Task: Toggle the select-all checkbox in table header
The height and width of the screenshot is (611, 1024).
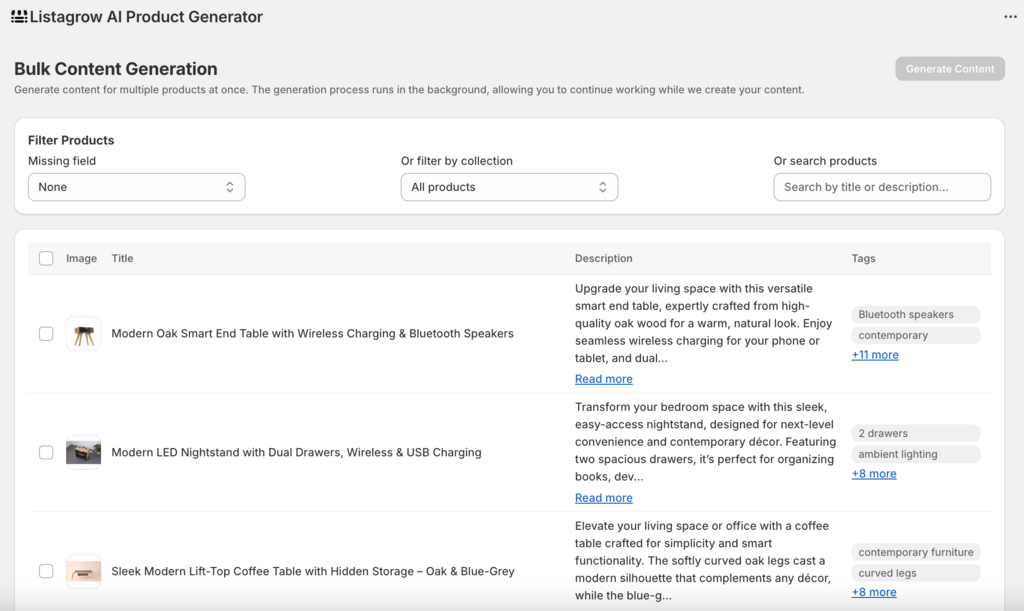Action: click(x=46, y=258)
